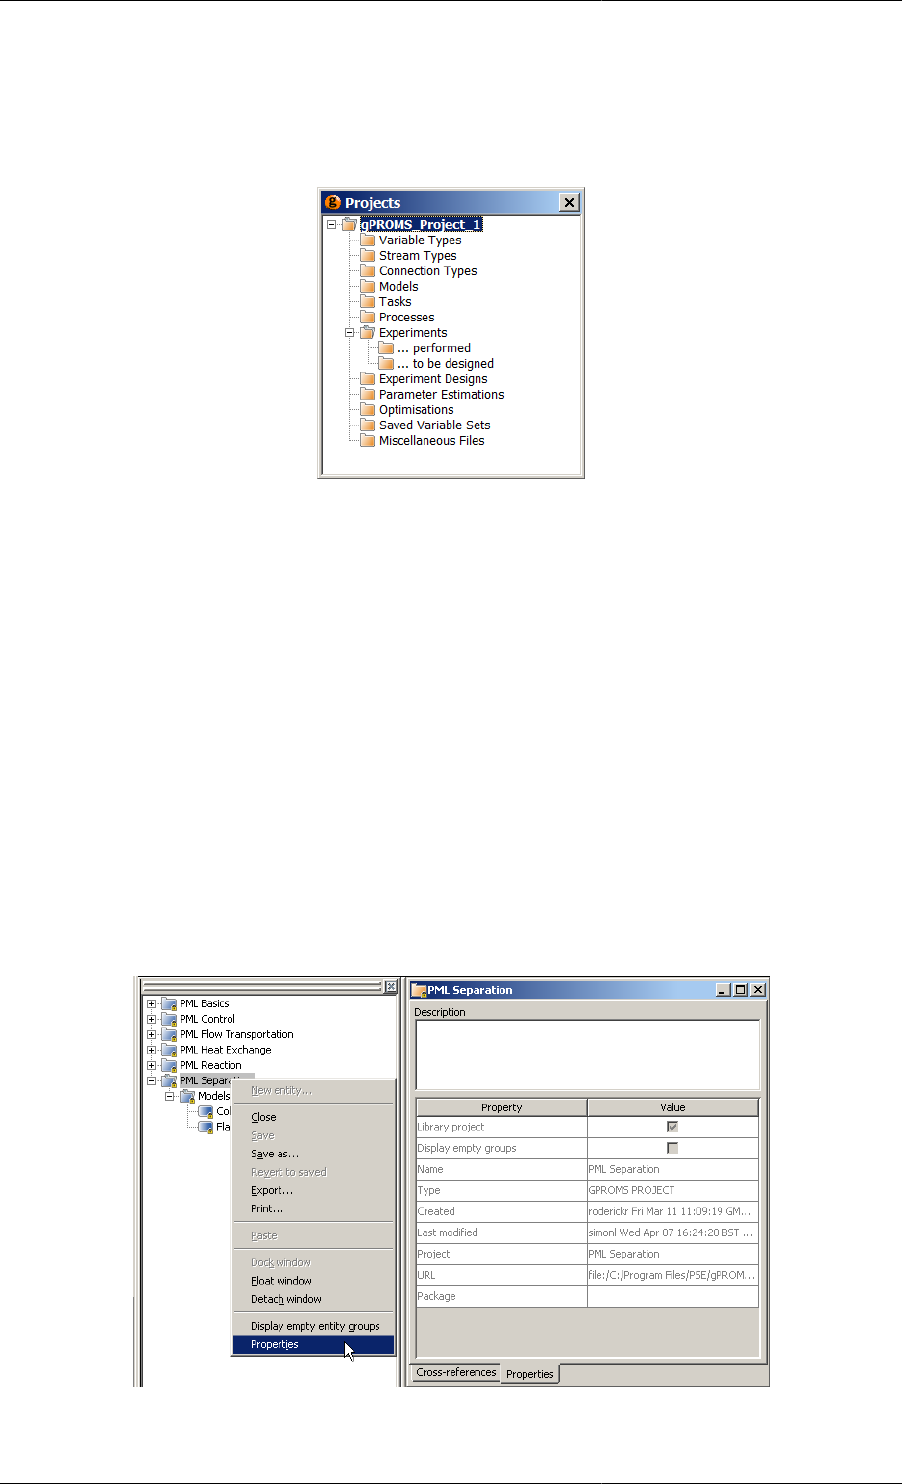
Task: Click the PML Separation window title icon
Action: pyautogui.click(x=419, y=990)
